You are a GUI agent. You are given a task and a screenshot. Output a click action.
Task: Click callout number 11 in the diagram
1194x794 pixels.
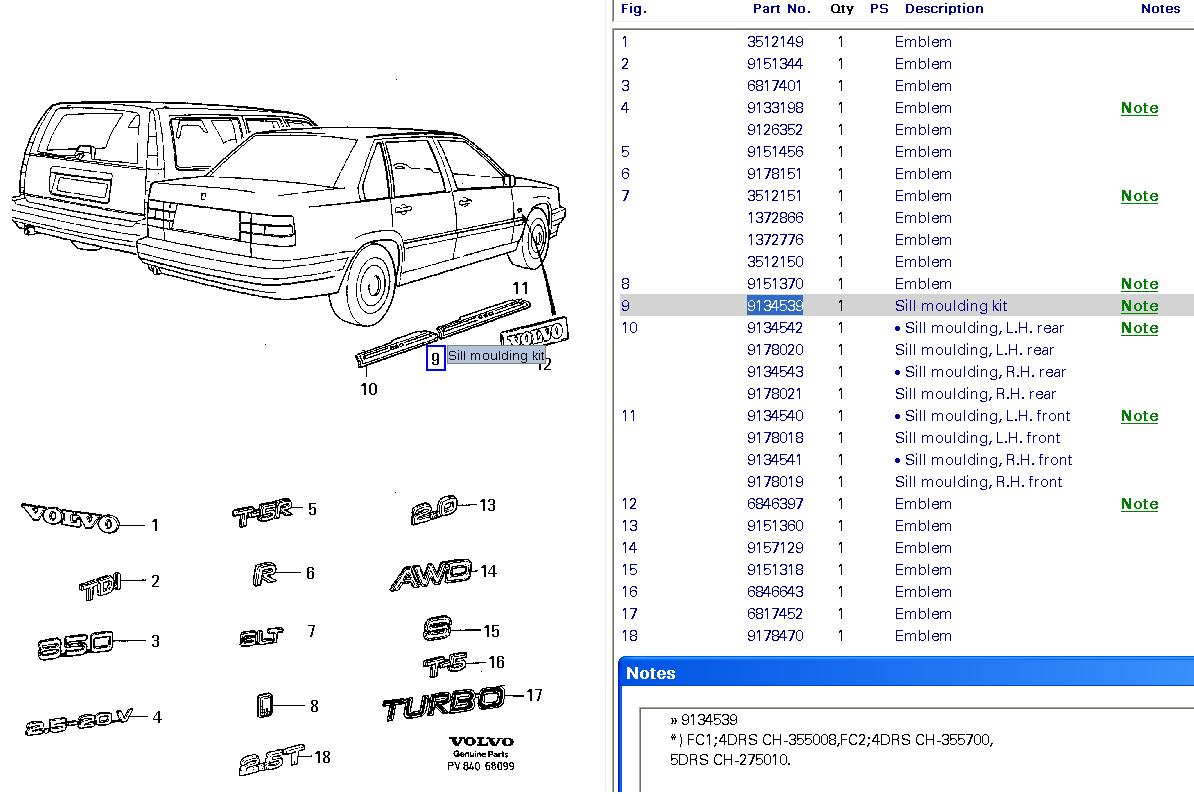pos(520,289)
